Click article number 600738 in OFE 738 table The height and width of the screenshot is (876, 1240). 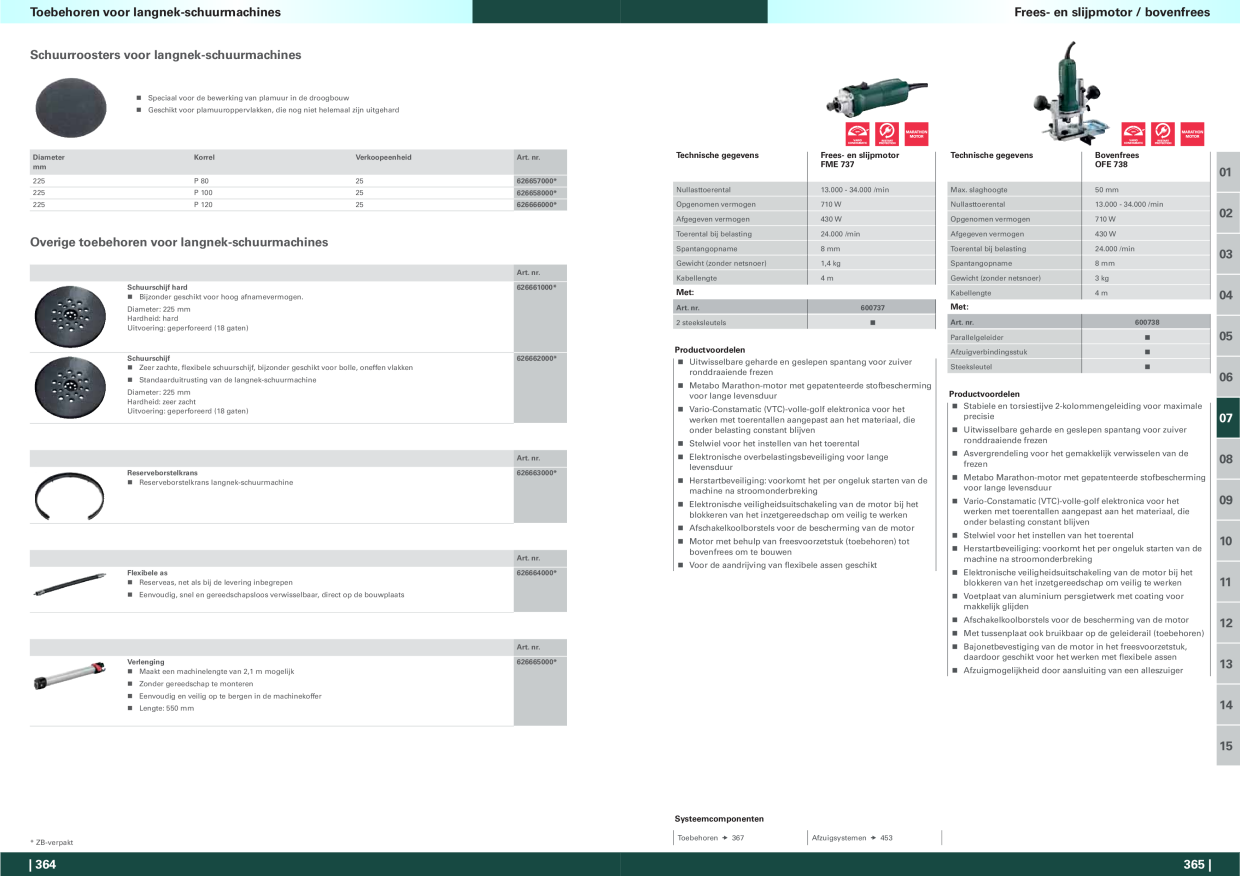1147,322
